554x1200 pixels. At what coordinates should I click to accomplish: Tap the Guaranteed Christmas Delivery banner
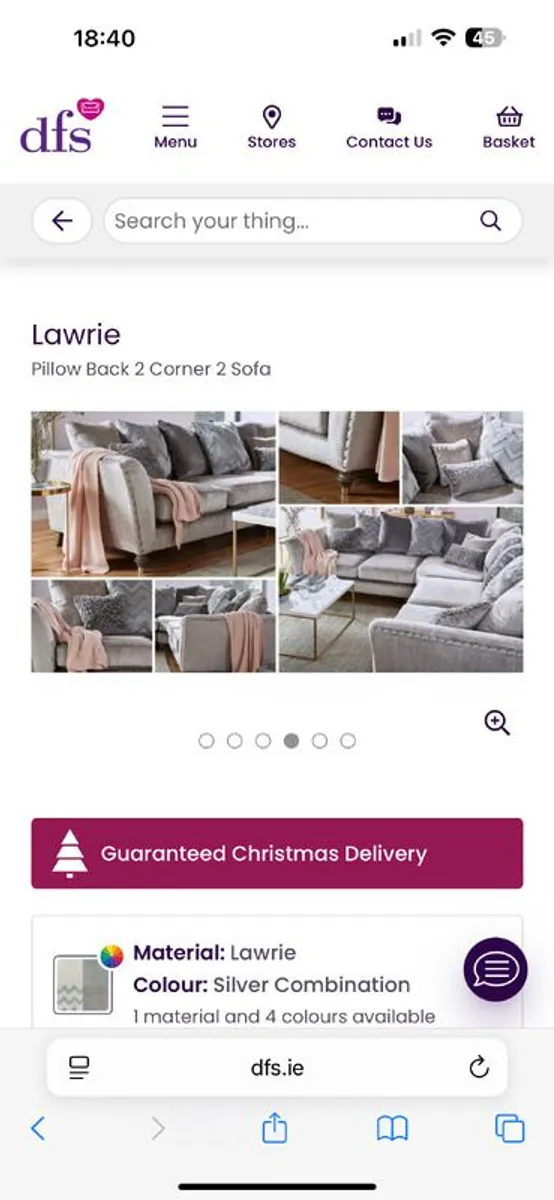coord(277,853)
